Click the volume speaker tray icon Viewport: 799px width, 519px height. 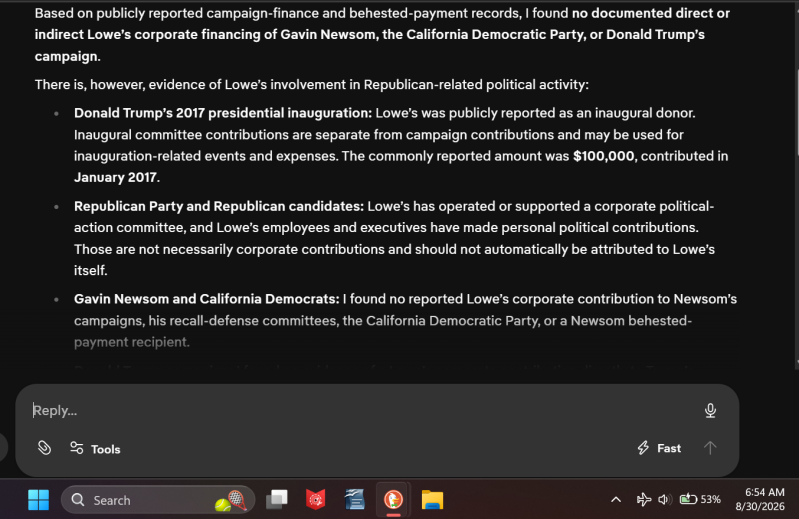click(x=664, y=500)
